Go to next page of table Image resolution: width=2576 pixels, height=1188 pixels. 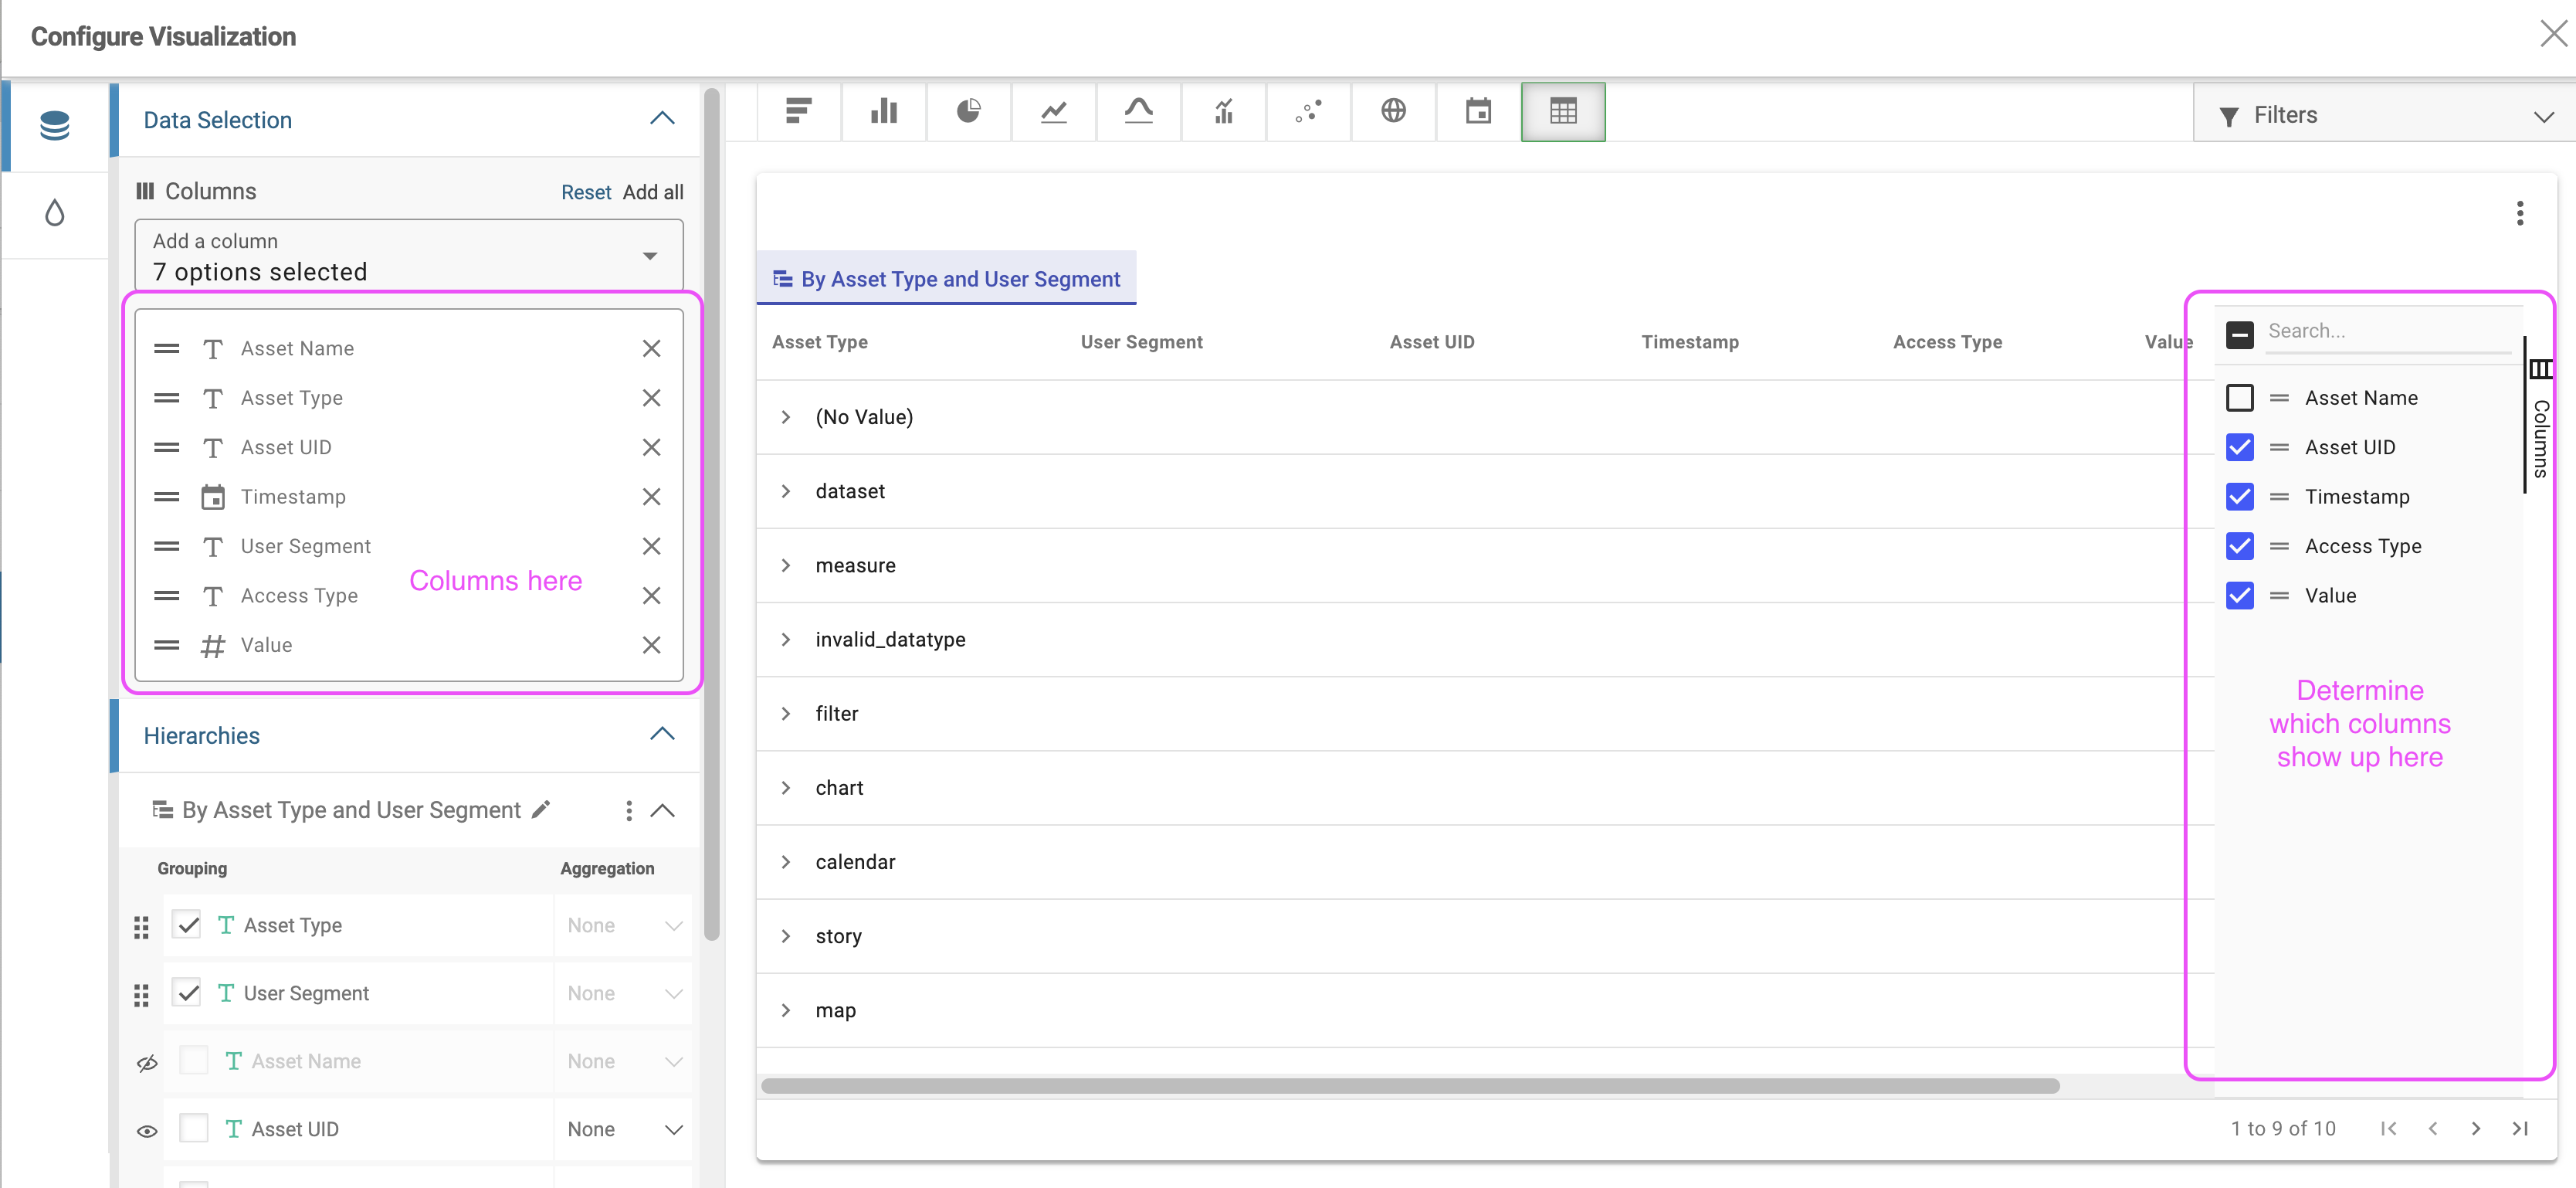pyautogui.click(x=2476, y=1128)
